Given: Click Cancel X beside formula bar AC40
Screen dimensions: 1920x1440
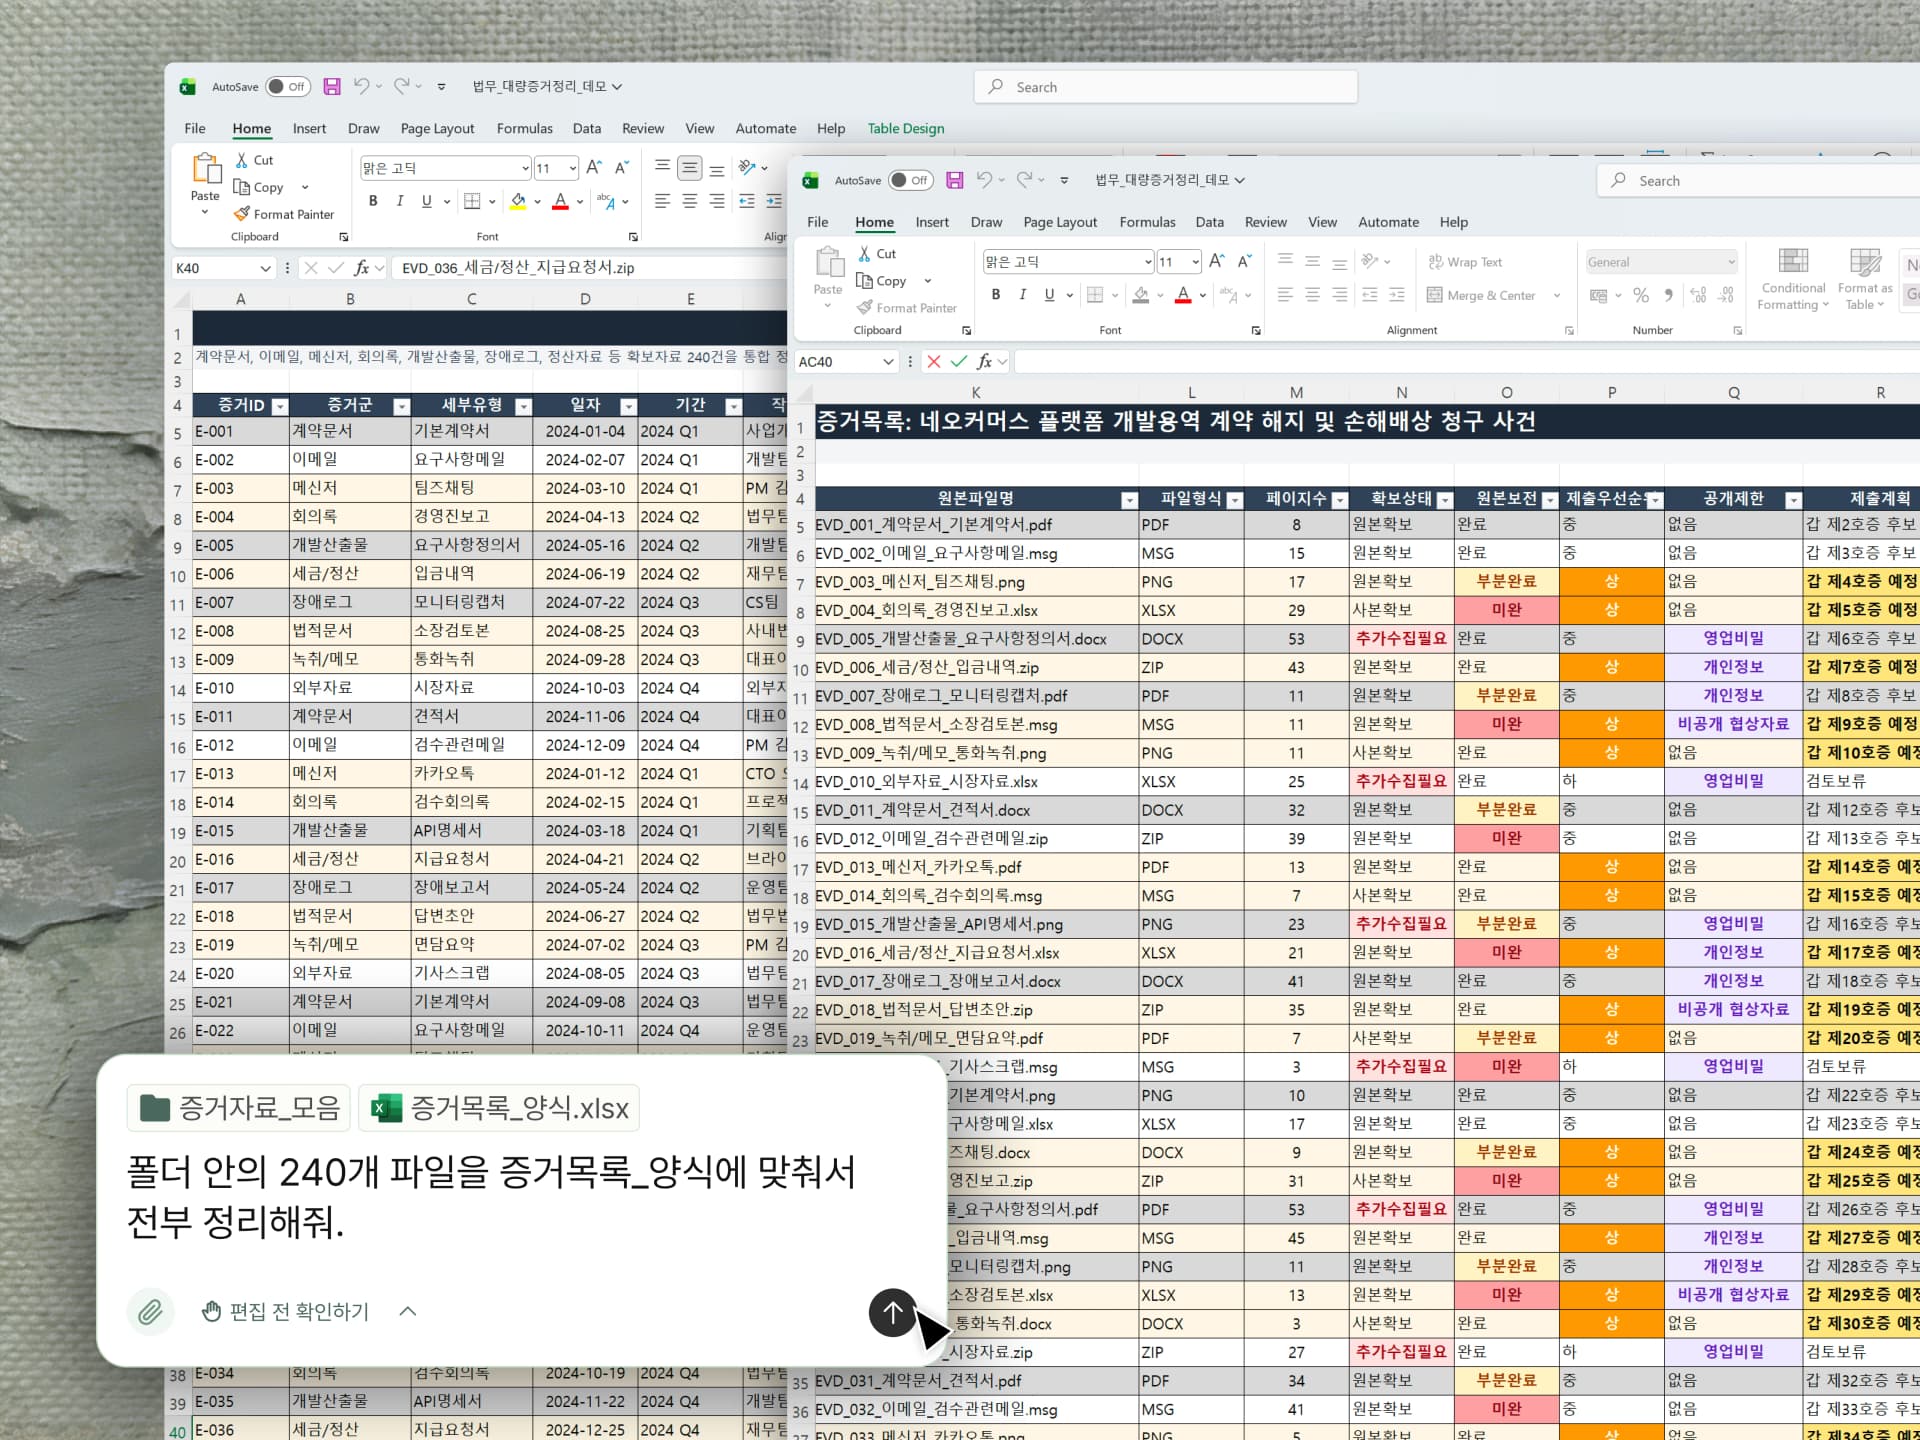Looking at the screenshot, I should 933,361.
